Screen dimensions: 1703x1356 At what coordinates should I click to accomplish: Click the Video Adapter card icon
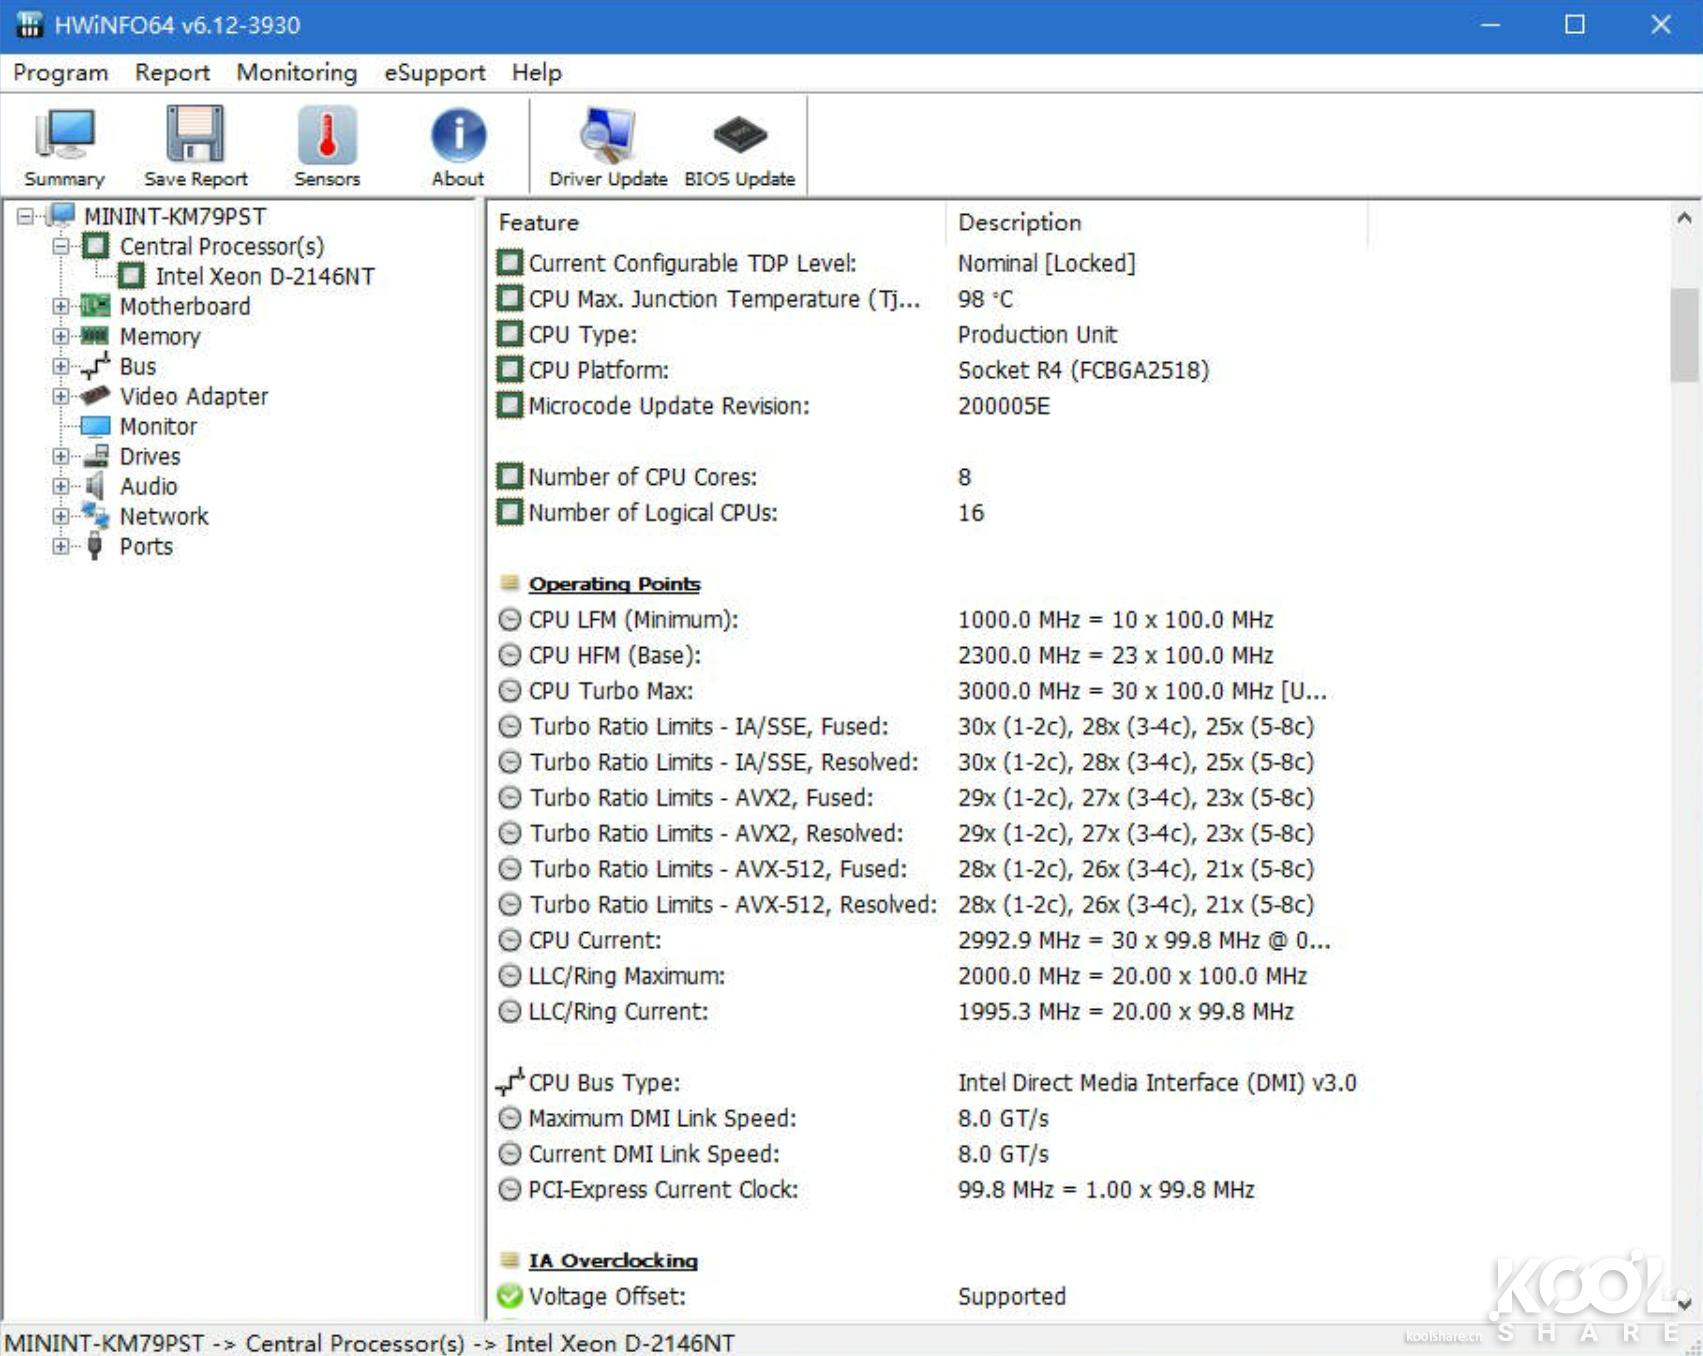pyautogui.click(x=95, y=396)
